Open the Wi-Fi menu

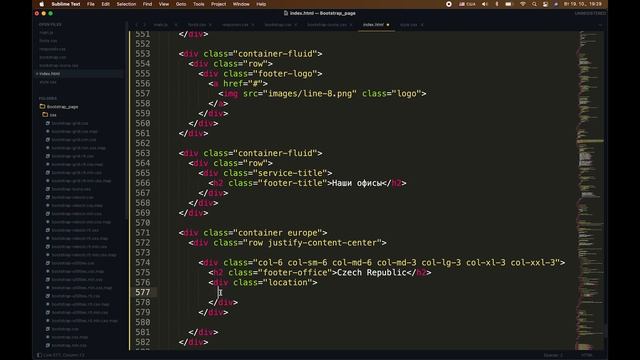(523, 4)
